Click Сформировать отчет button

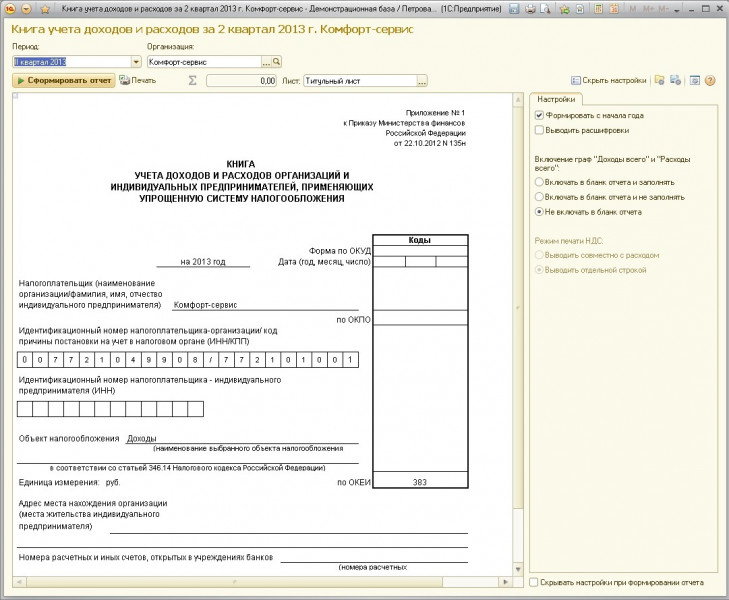point(64,80)
